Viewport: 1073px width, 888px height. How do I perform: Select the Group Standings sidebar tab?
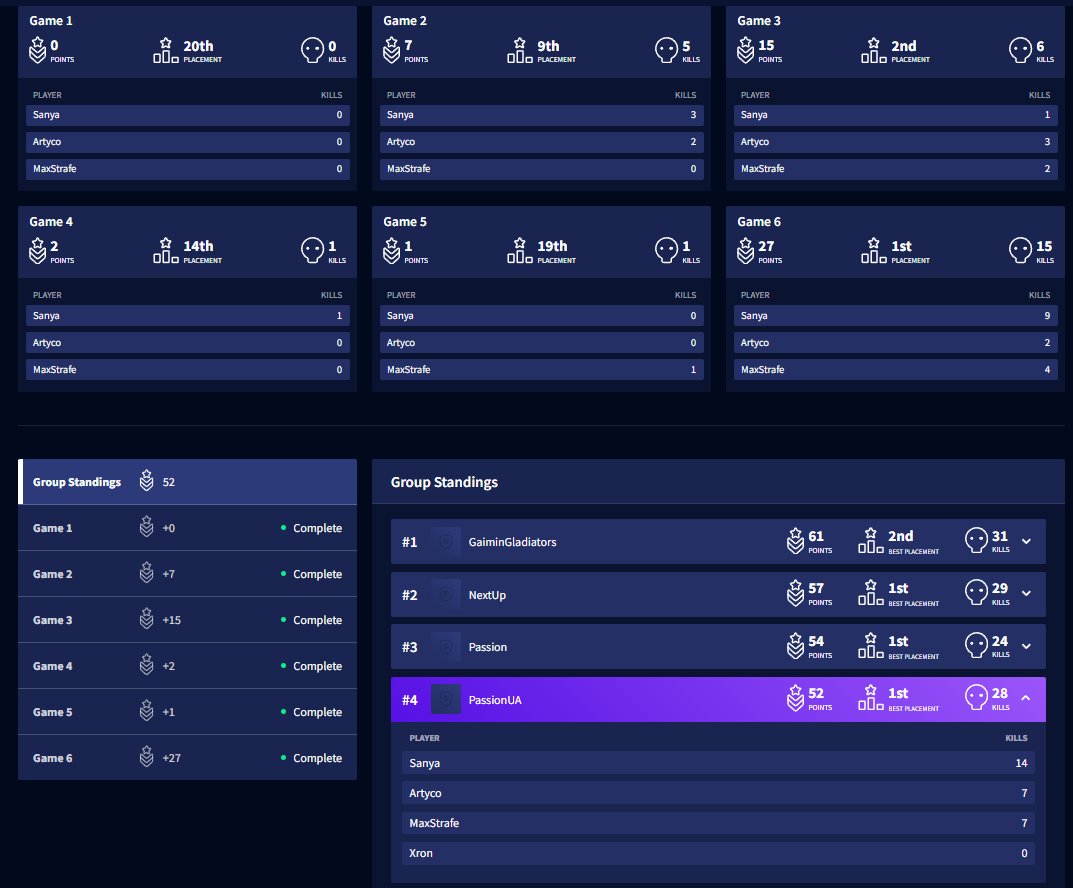188,482
